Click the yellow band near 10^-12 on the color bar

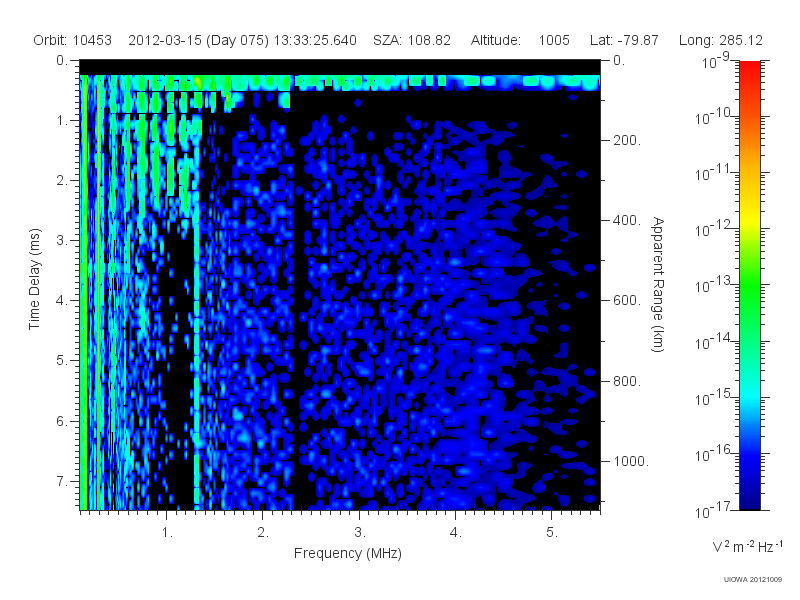(x=749, y=223)
